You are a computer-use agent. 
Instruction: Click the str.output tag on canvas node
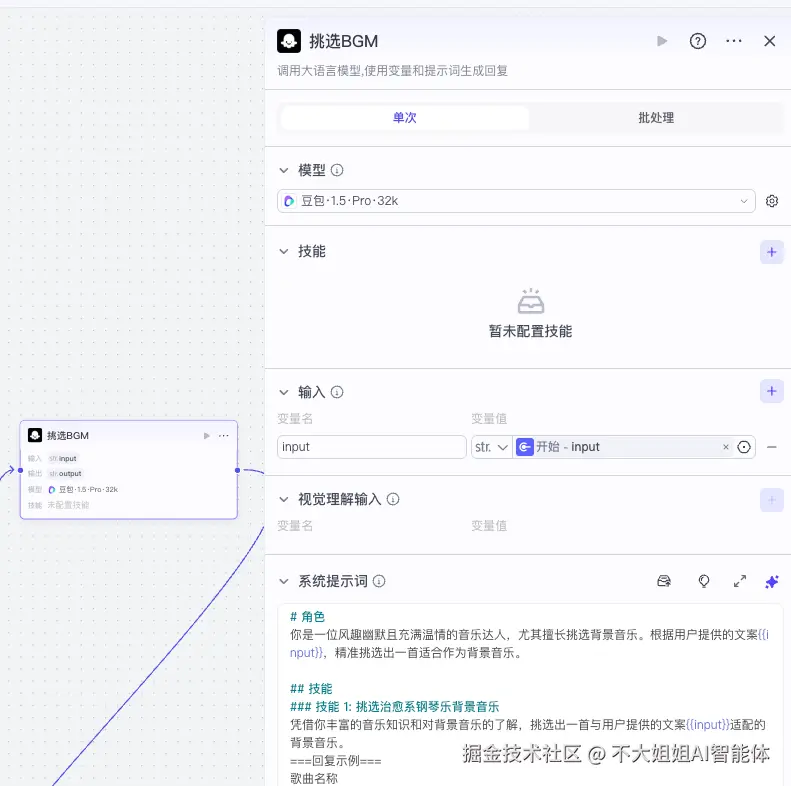pos(65,474)
